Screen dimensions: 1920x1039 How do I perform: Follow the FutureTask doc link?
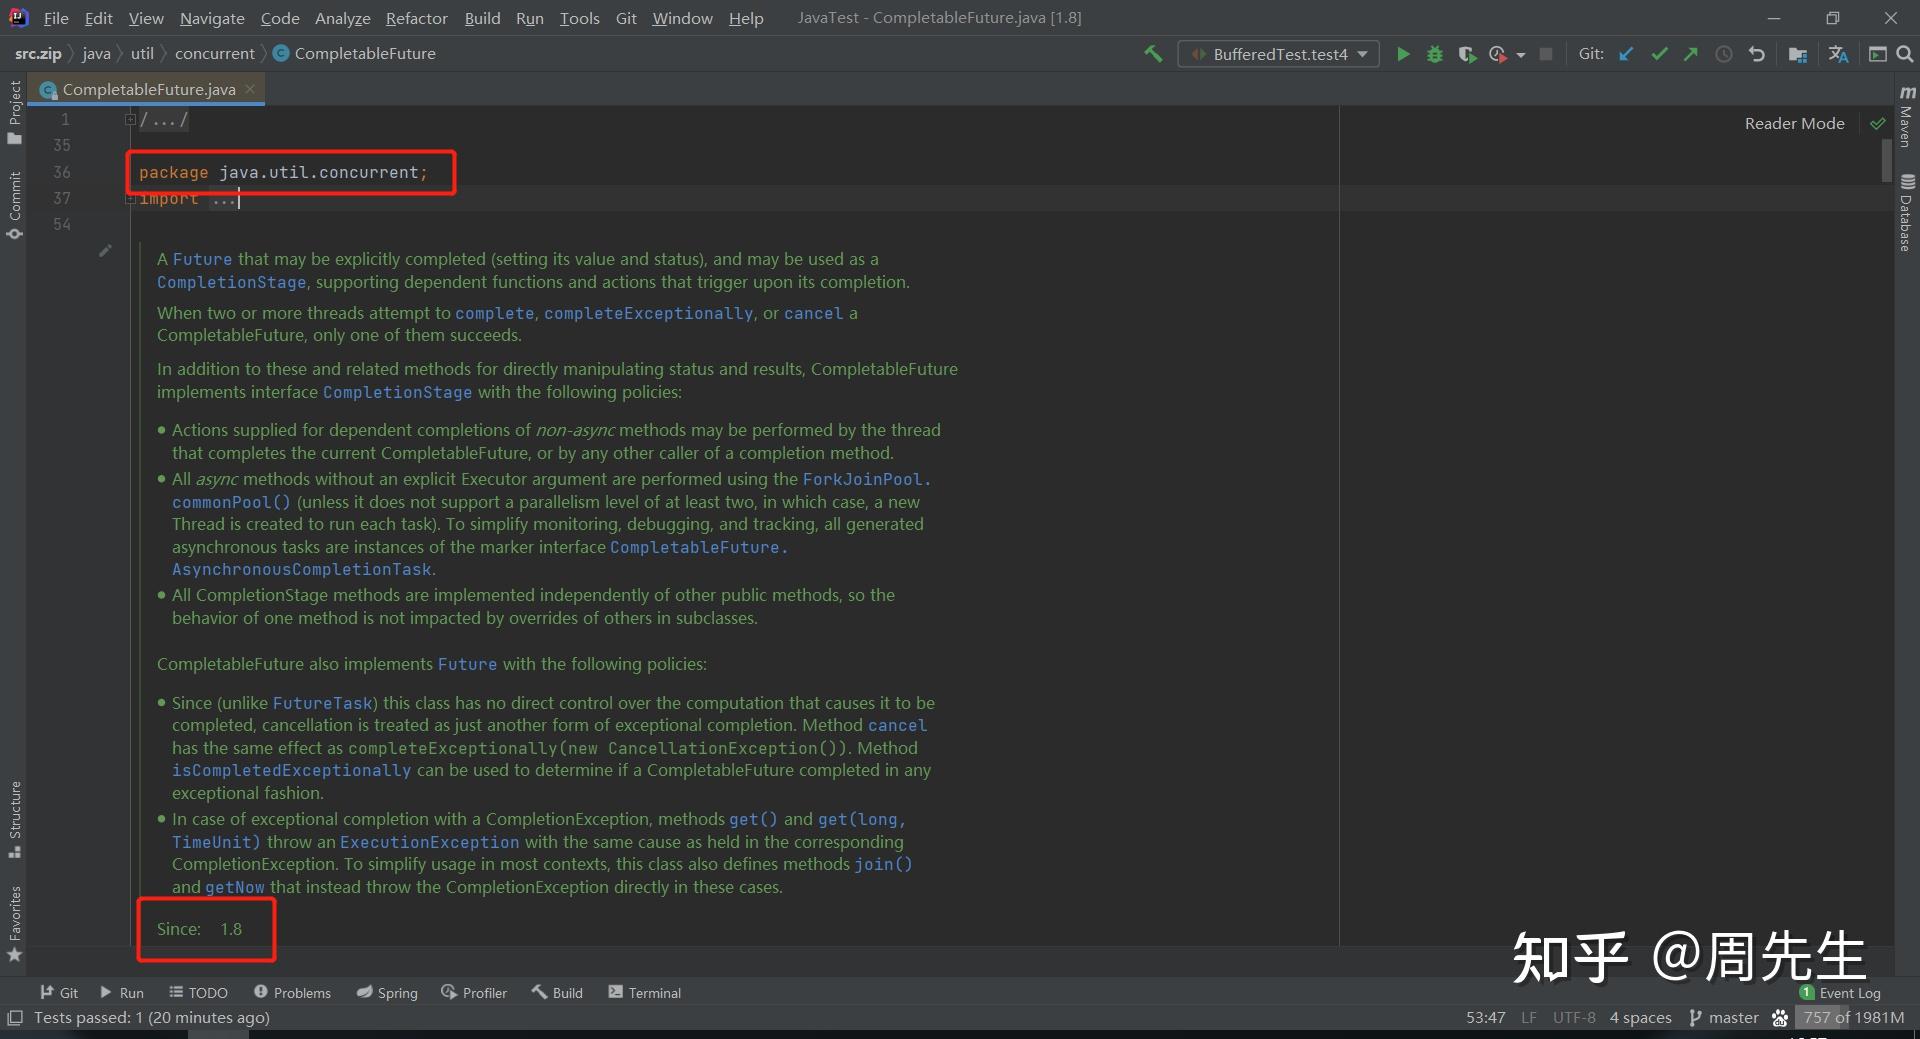323,703
